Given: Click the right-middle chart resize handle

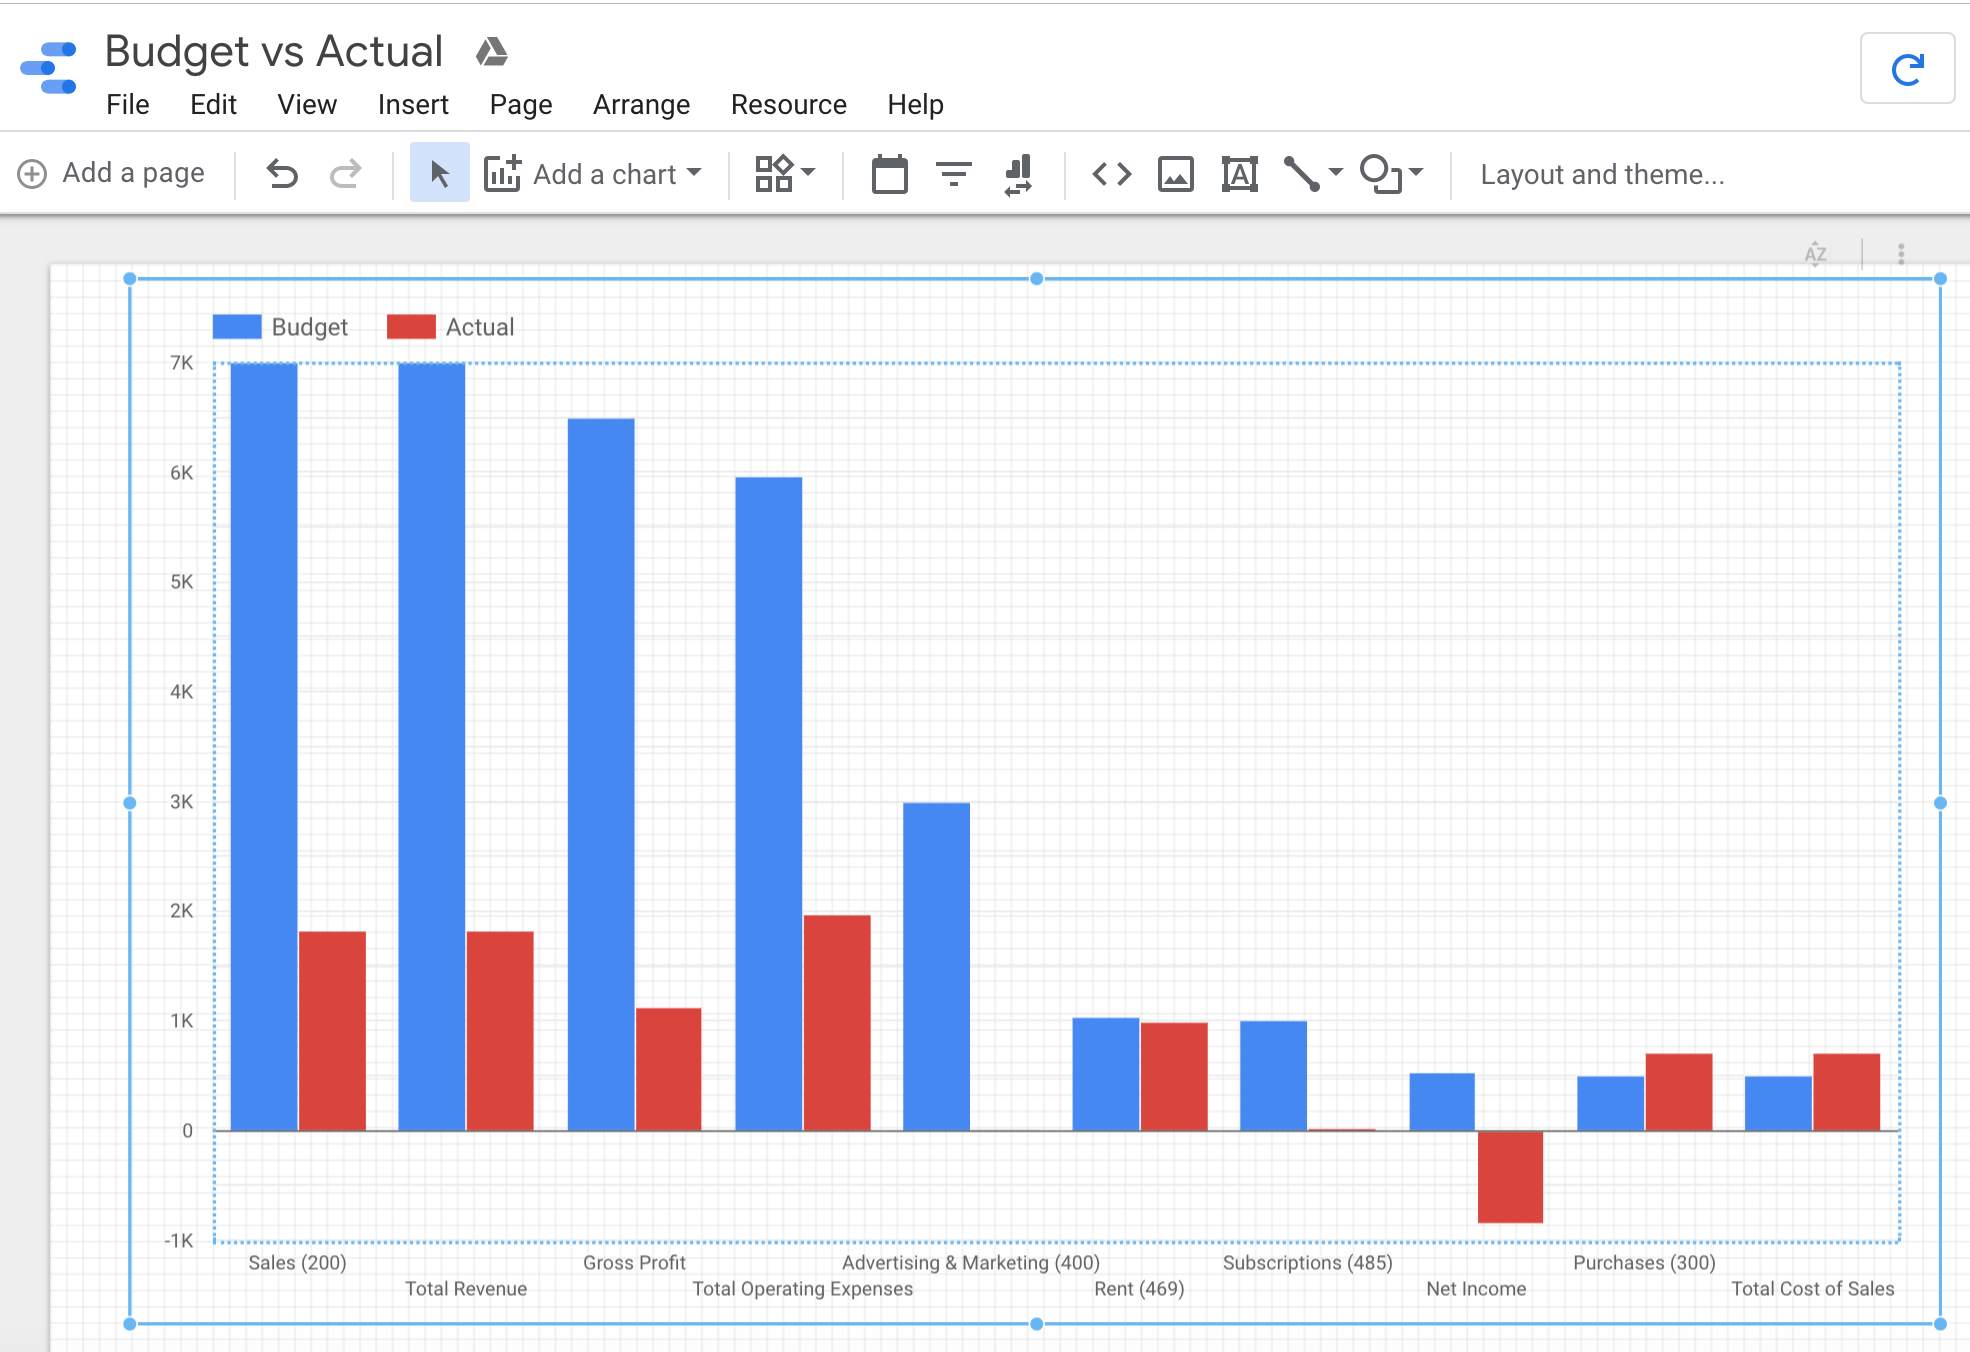Looking at the screenshot, I should point(1940,803).
